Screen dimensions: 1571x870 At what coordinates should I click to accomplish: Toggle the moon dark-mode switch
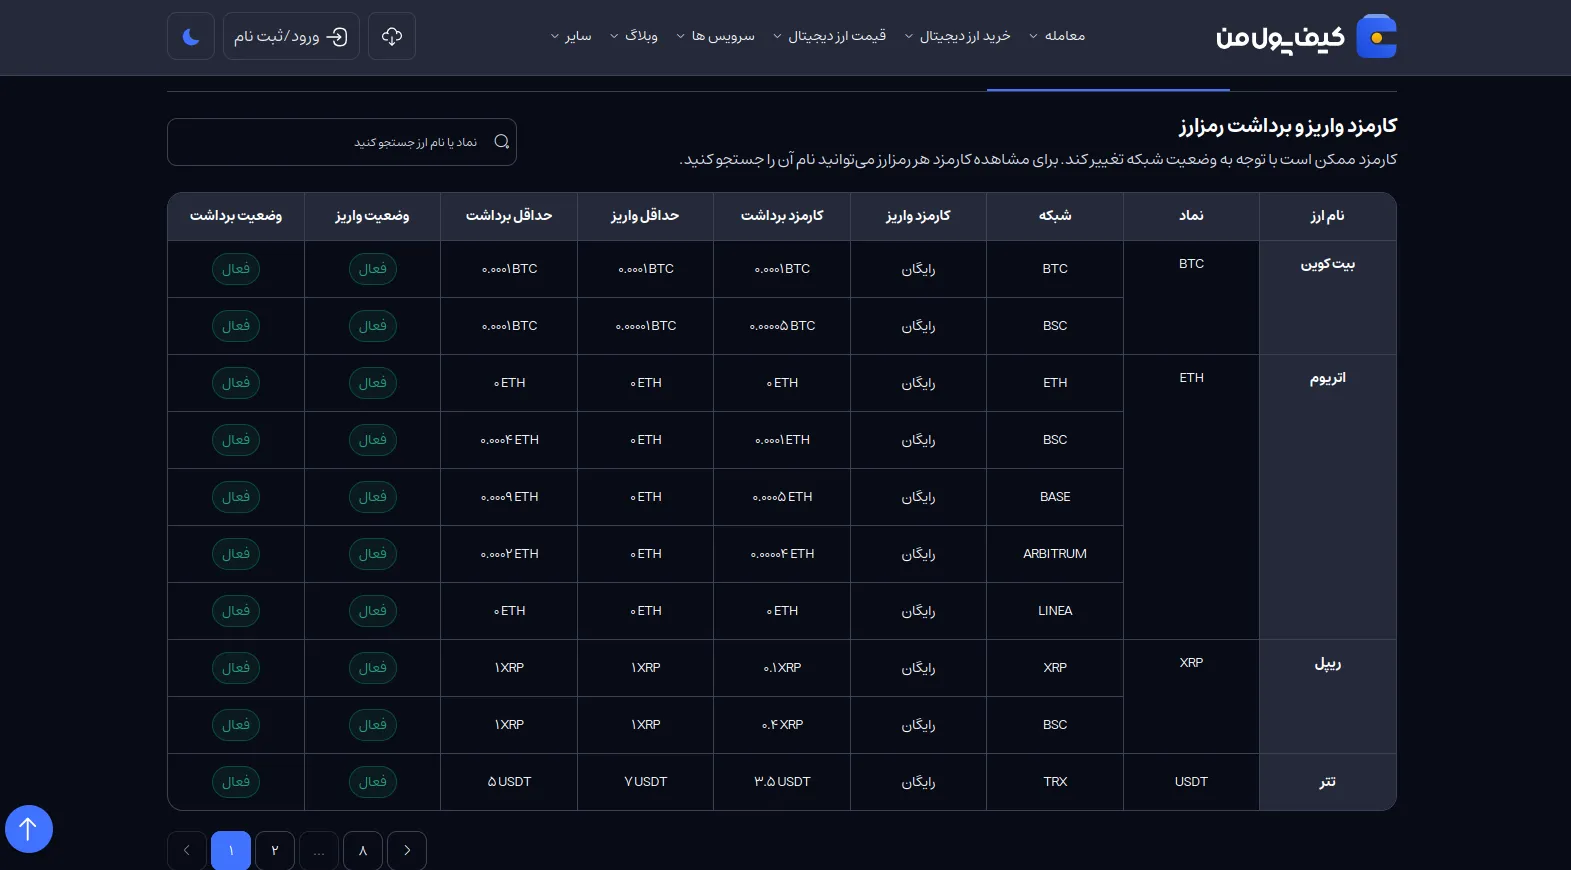(x=191, y=36)
